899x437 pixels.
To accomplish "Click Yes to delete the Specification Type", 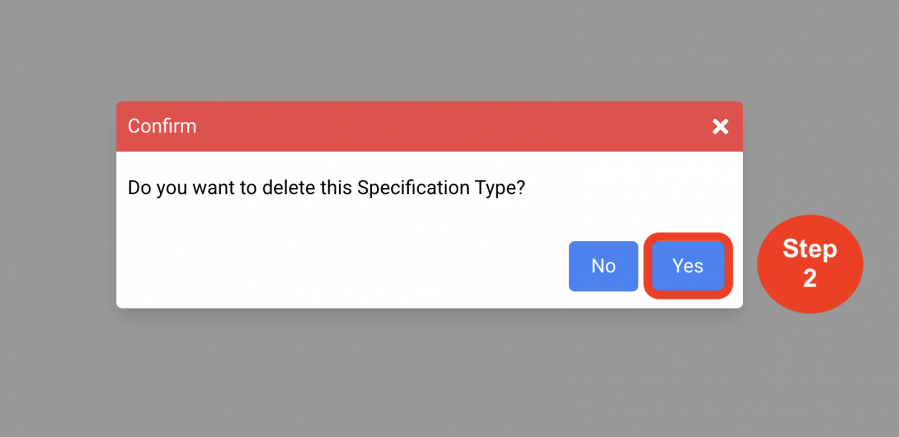I will (688, 266).
